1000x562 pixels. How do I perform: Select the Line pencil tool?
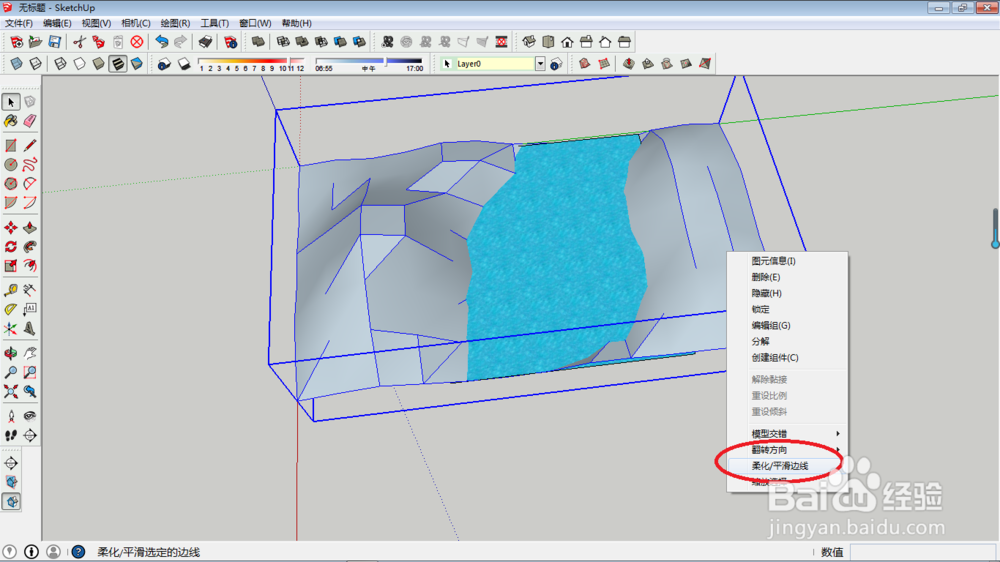click(x=30, y=146)
